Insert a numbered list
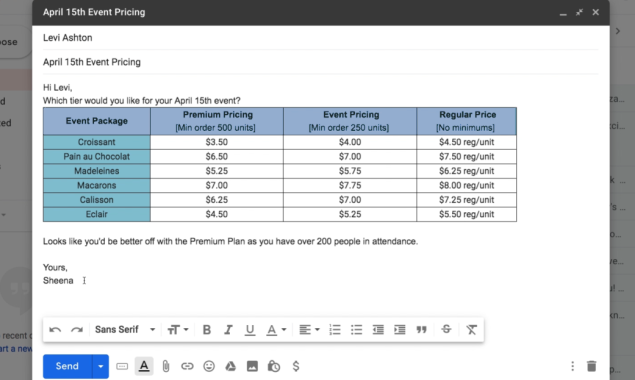Screen dimensions: 635x380 [x=335, y=330]
